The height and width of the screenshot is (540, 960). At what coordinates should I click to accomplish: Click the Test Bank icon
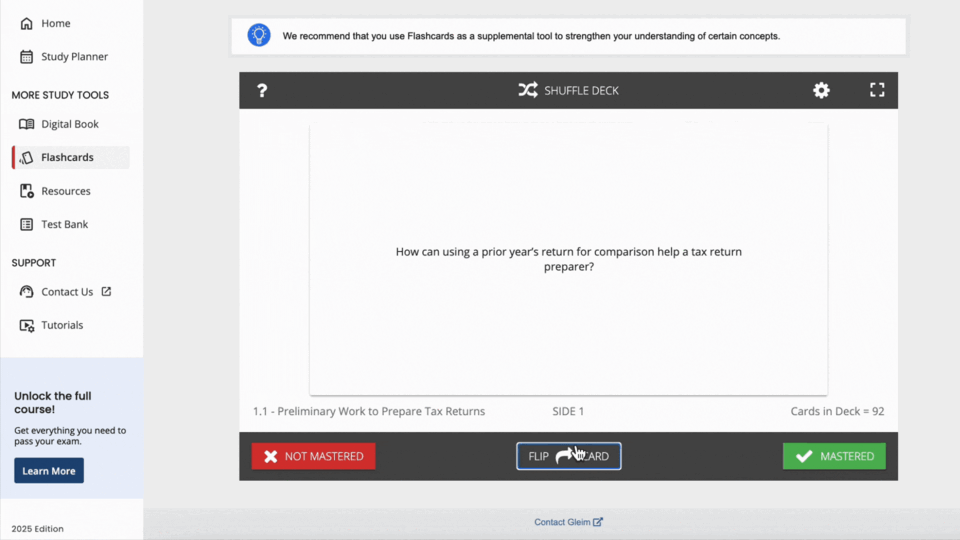click(x=27, y=224)
